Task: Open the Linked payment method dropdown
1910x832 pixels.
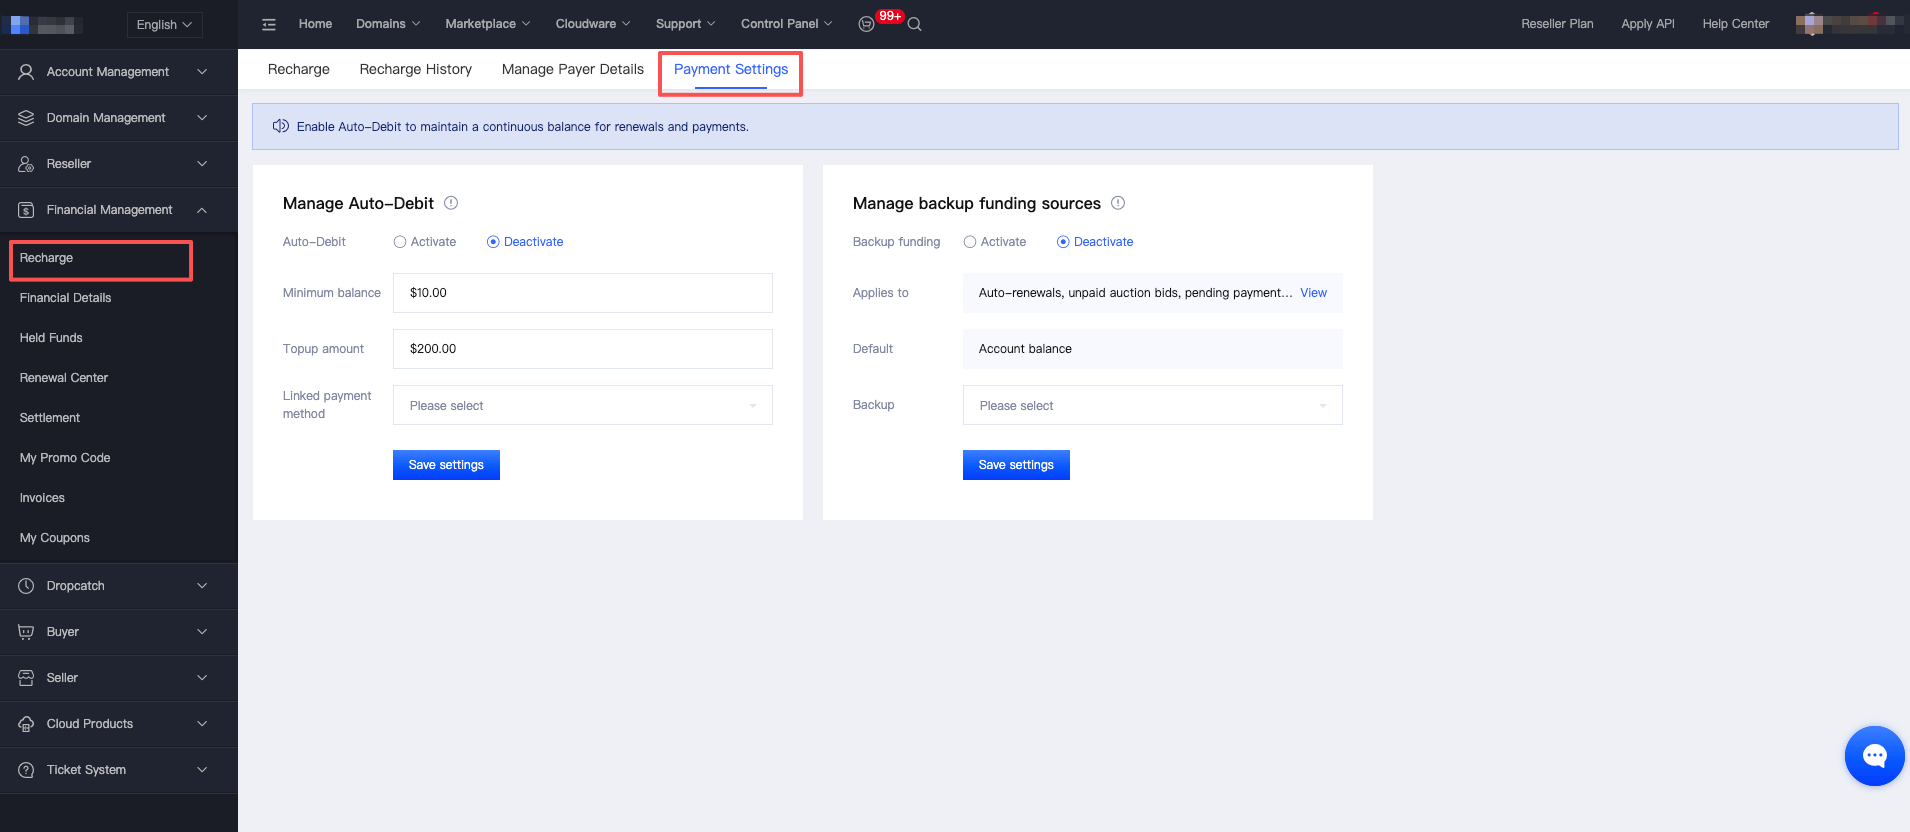Action: [582, 405]
